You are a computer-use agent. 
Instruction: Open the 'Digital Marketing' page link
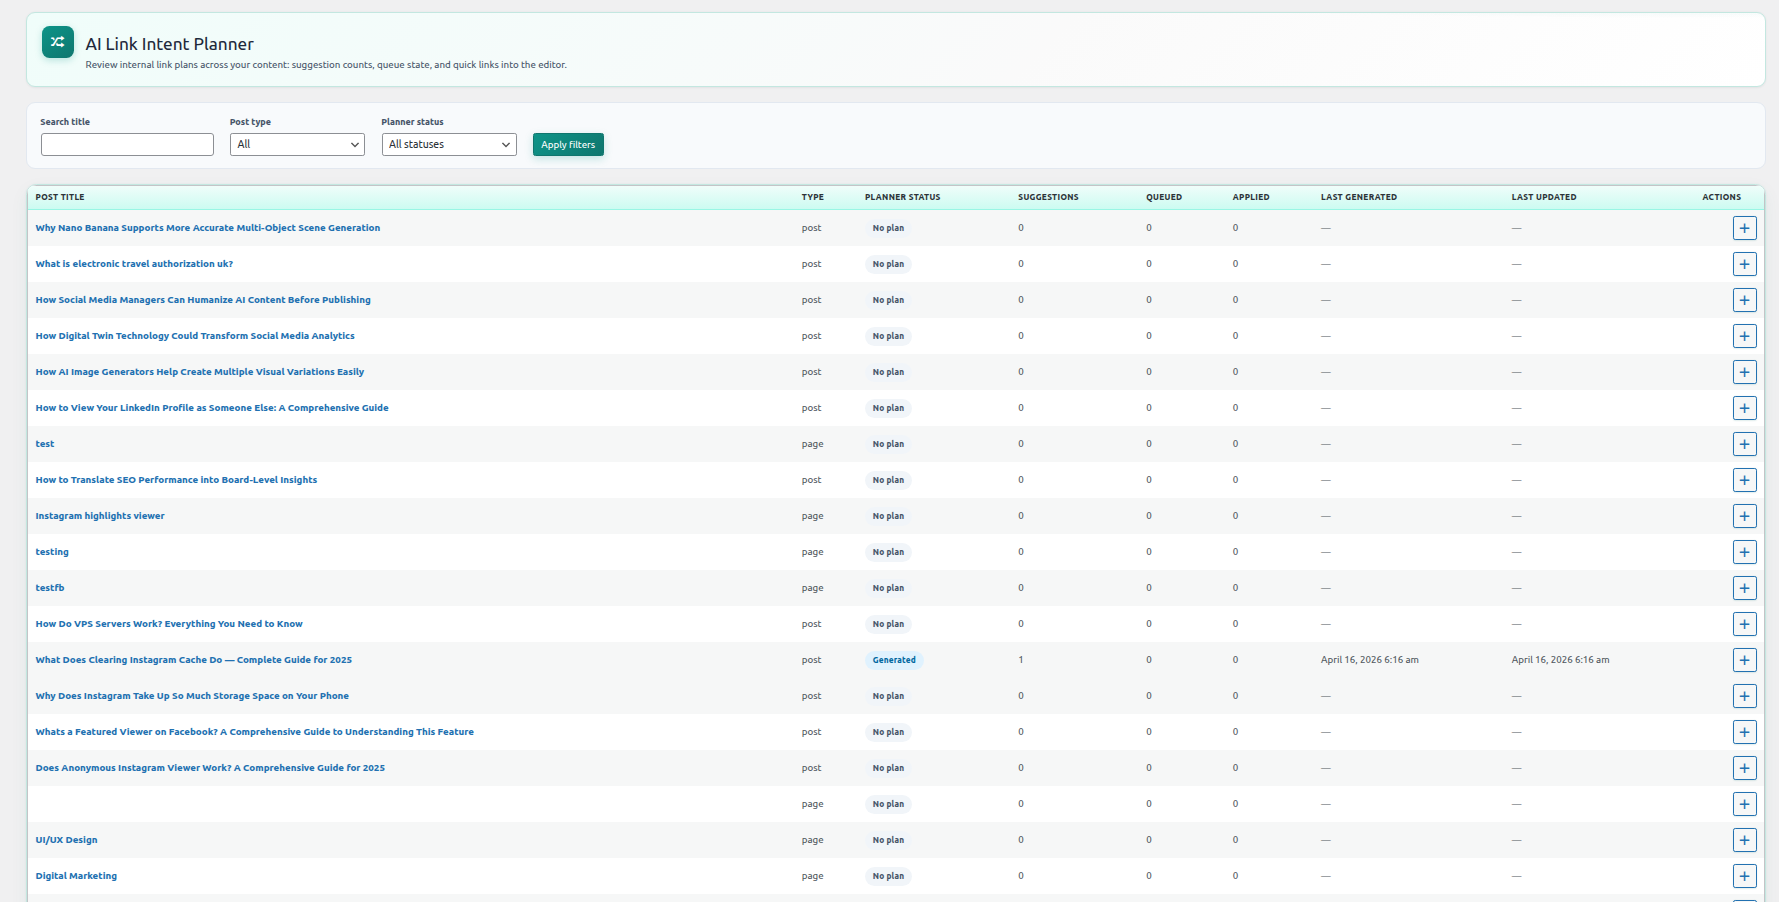[76, 876]
